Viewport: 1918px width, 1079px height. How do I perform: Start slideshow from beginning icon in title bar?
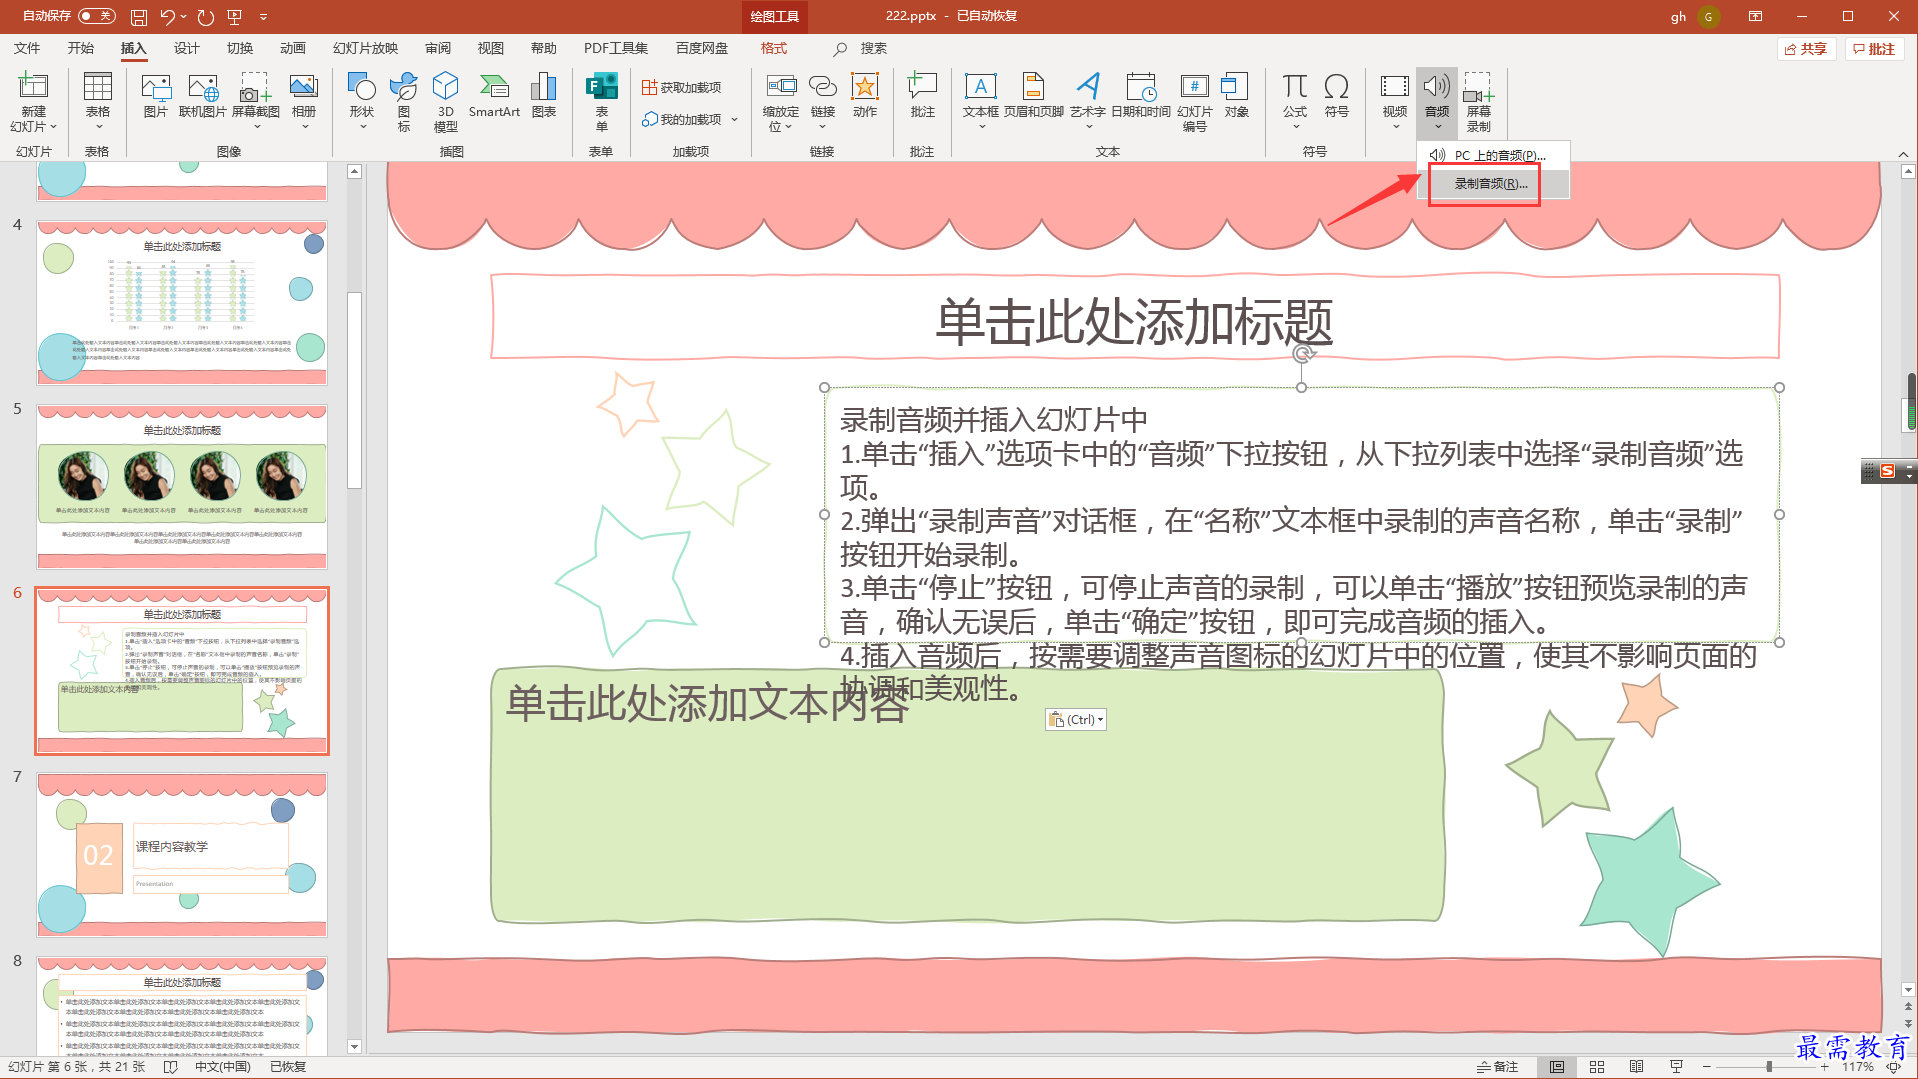tap(235, 17)
